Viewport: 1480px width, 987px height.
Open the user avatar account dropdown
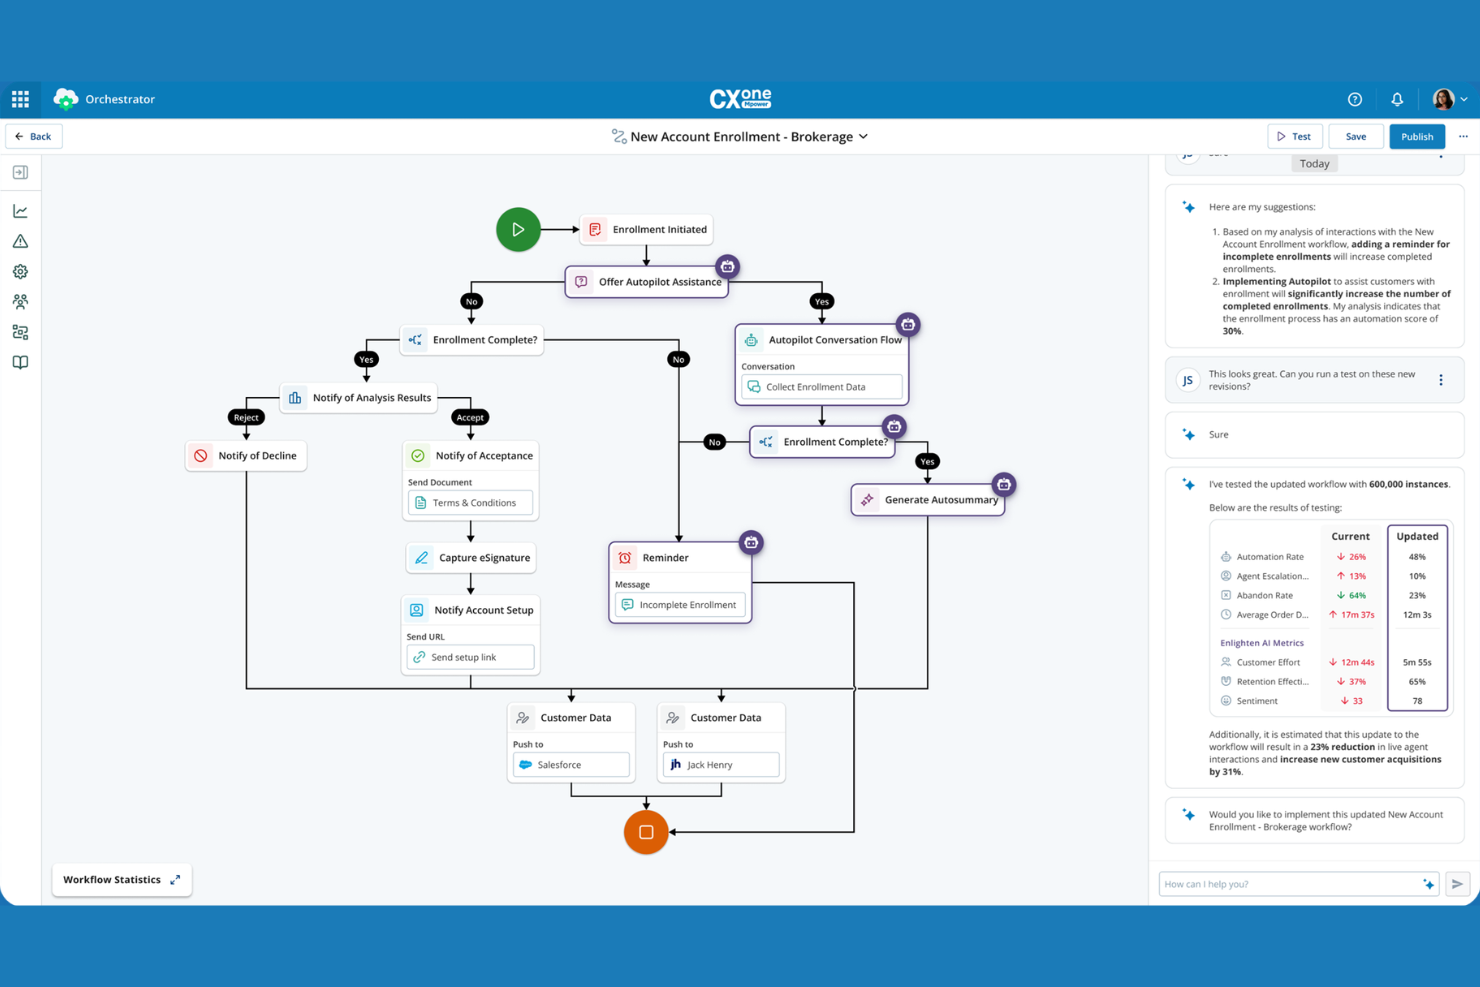1450,99
